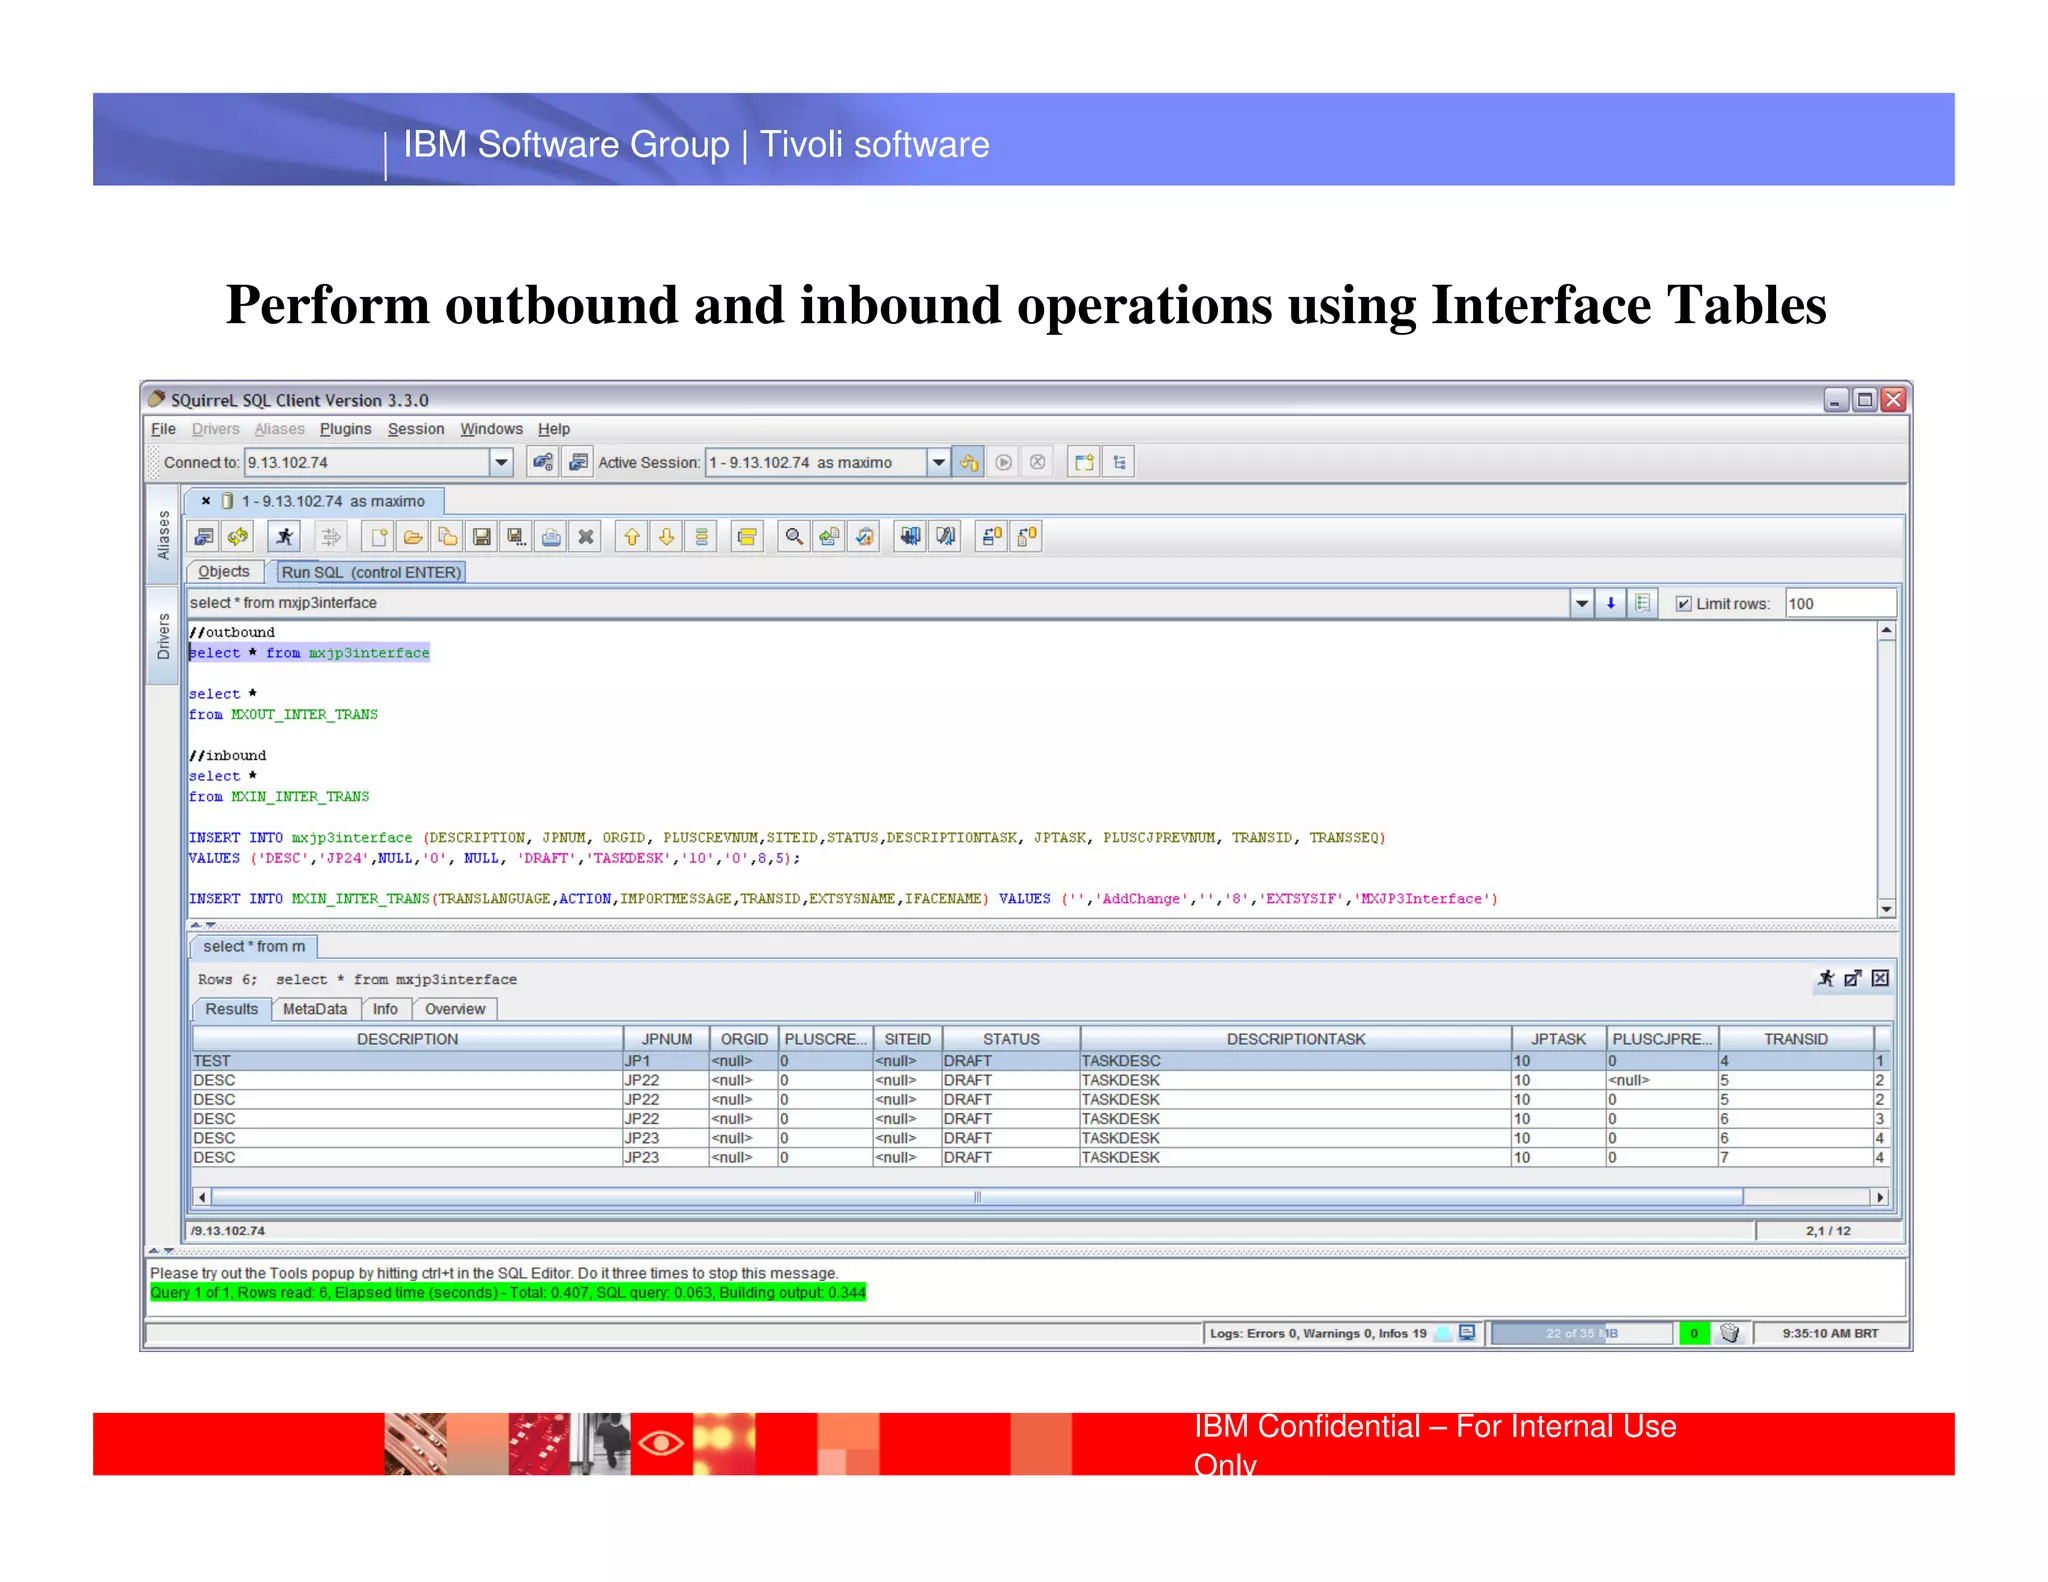Click the open folder icon
Screen dimensions: 2048x1582
(413, 537)
